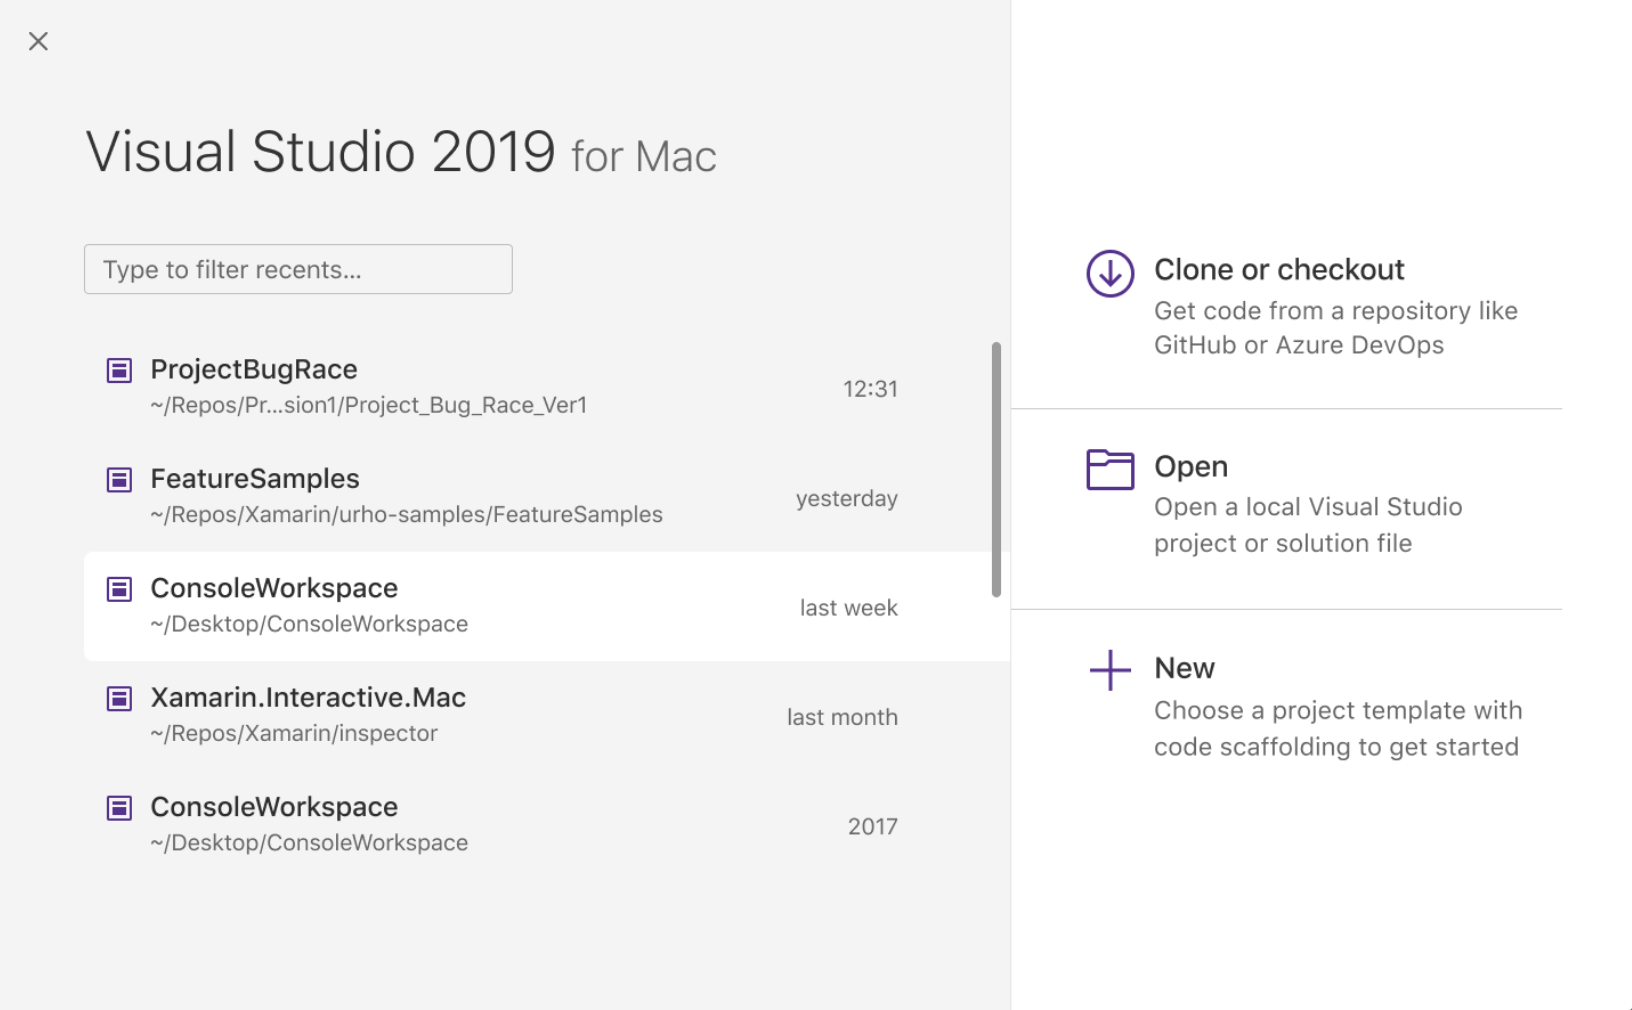Image resolution: width=1632 pixels, height=1010 pixels.
Task: Click path ~/Repos/Xamarin/urho-samples/FeatureSamples
Action: point(406,515)
